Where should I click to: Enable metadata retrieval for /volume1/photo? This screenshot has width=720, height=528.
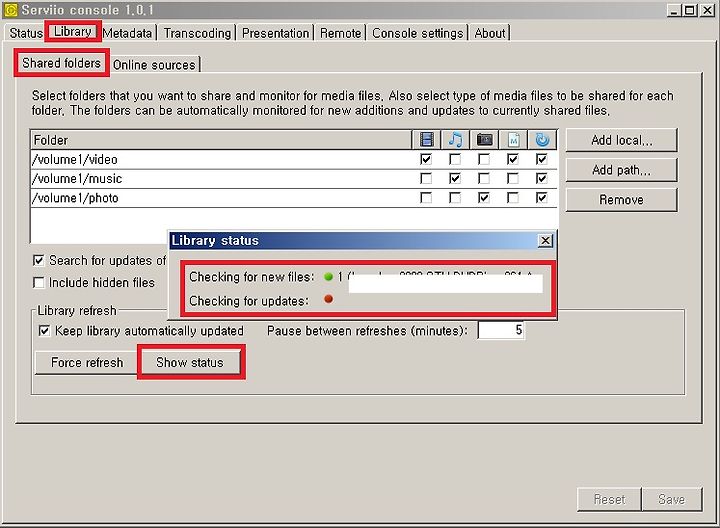[x=513, y=198]
